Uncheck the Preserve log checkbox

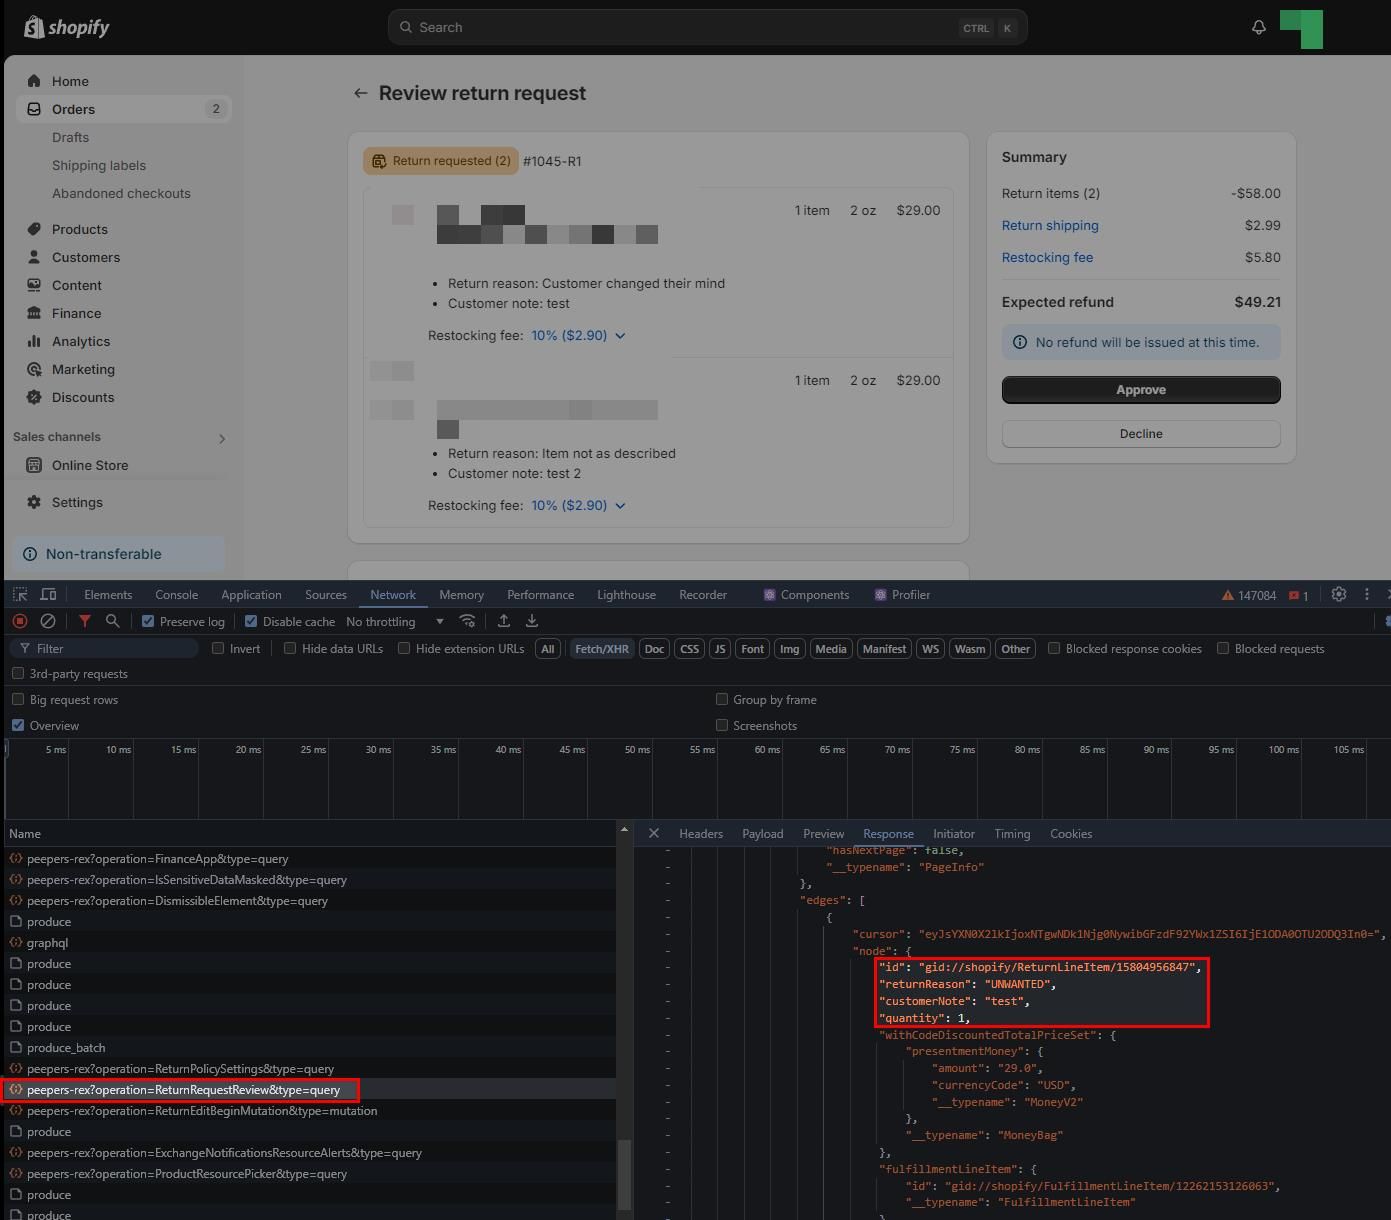[148, 621]
